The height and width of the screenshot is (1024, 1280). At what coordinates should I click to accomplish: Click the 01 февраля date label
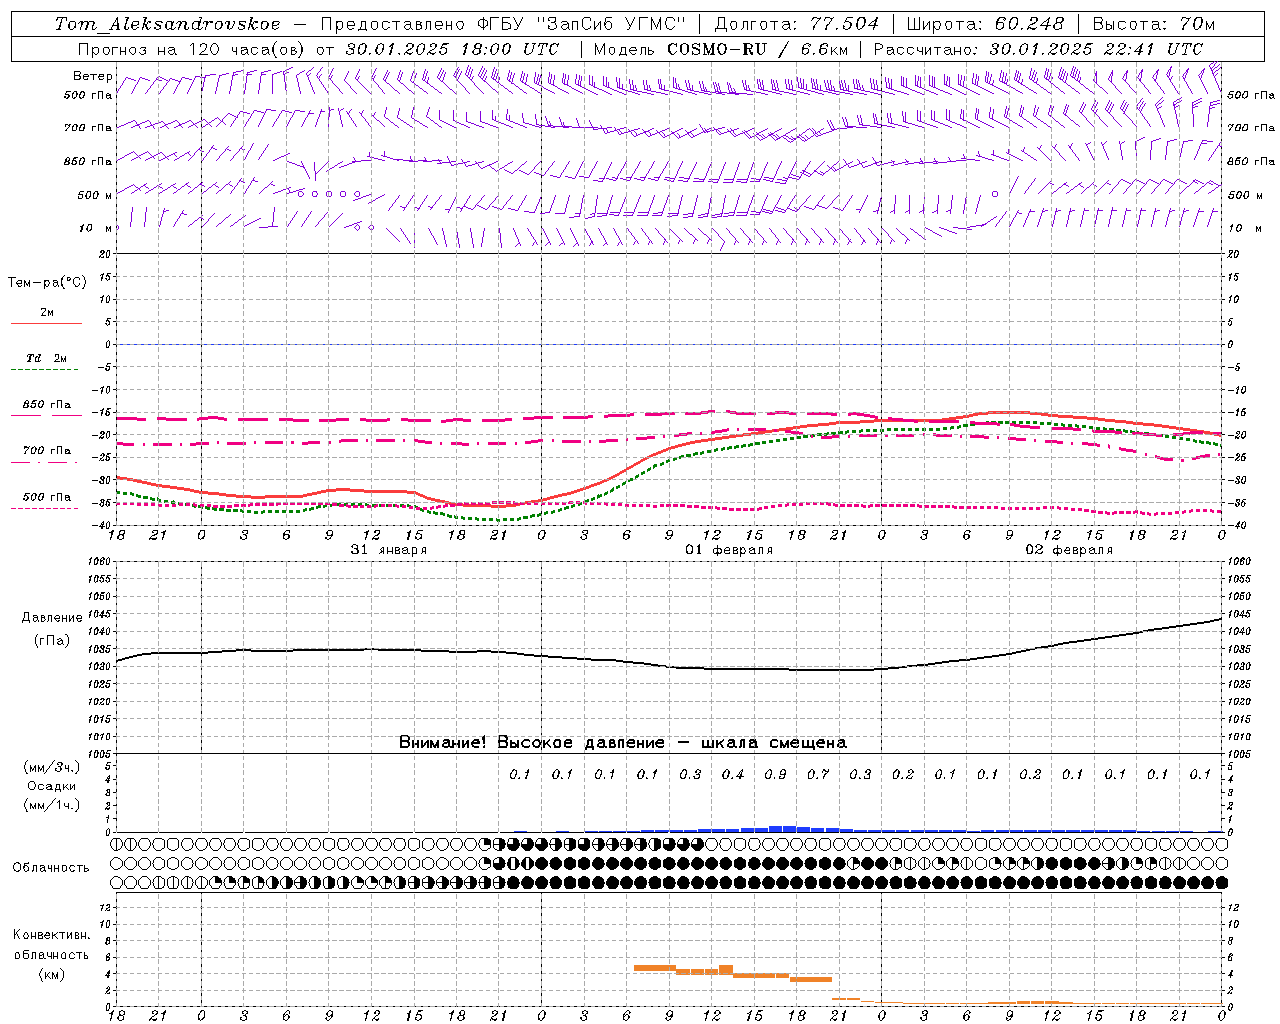(x=729, y=550)
